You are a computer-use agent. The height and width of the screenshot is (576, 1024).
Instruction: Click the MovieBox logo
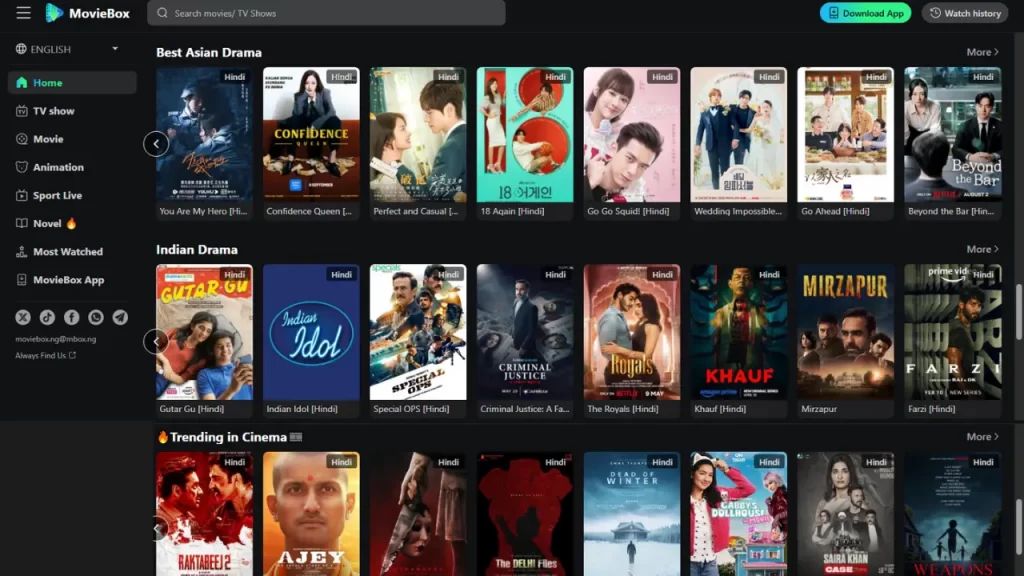pos(88,13)
